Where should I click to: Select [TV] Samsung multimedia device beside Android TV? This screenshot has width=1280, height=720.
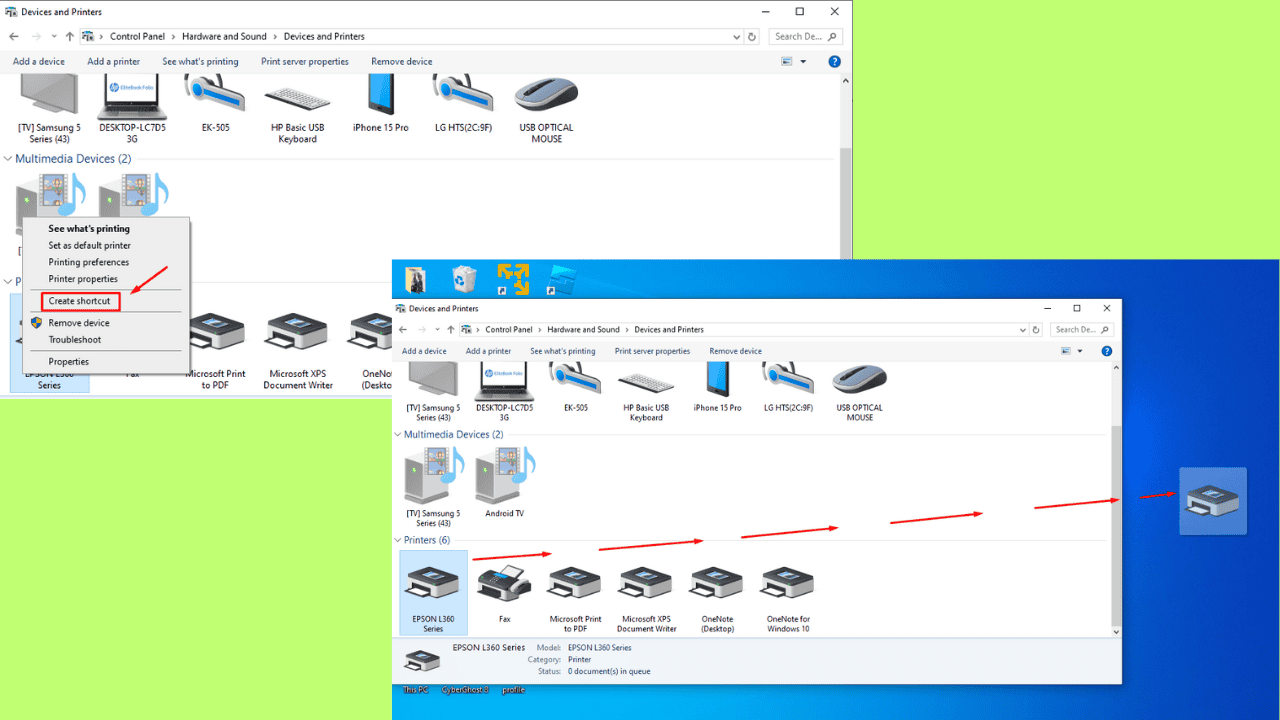(x=433, y=487)
